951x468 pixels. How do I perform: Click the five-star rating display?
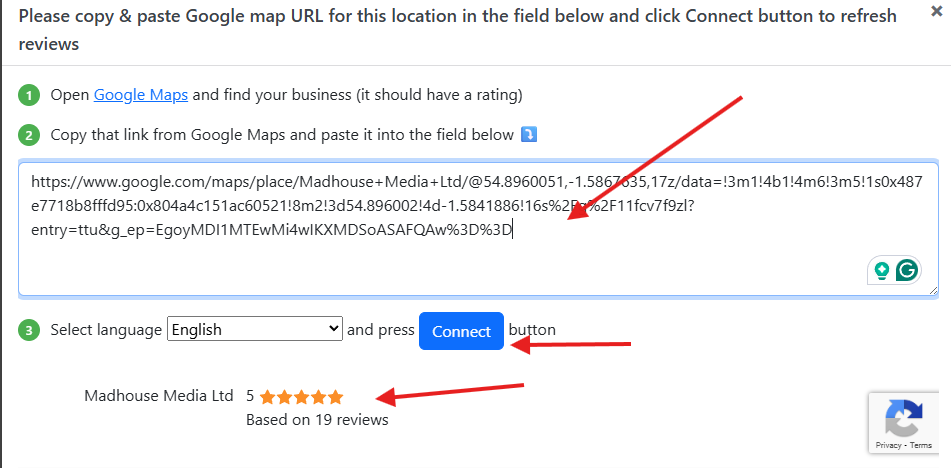[x=301, y=398]
